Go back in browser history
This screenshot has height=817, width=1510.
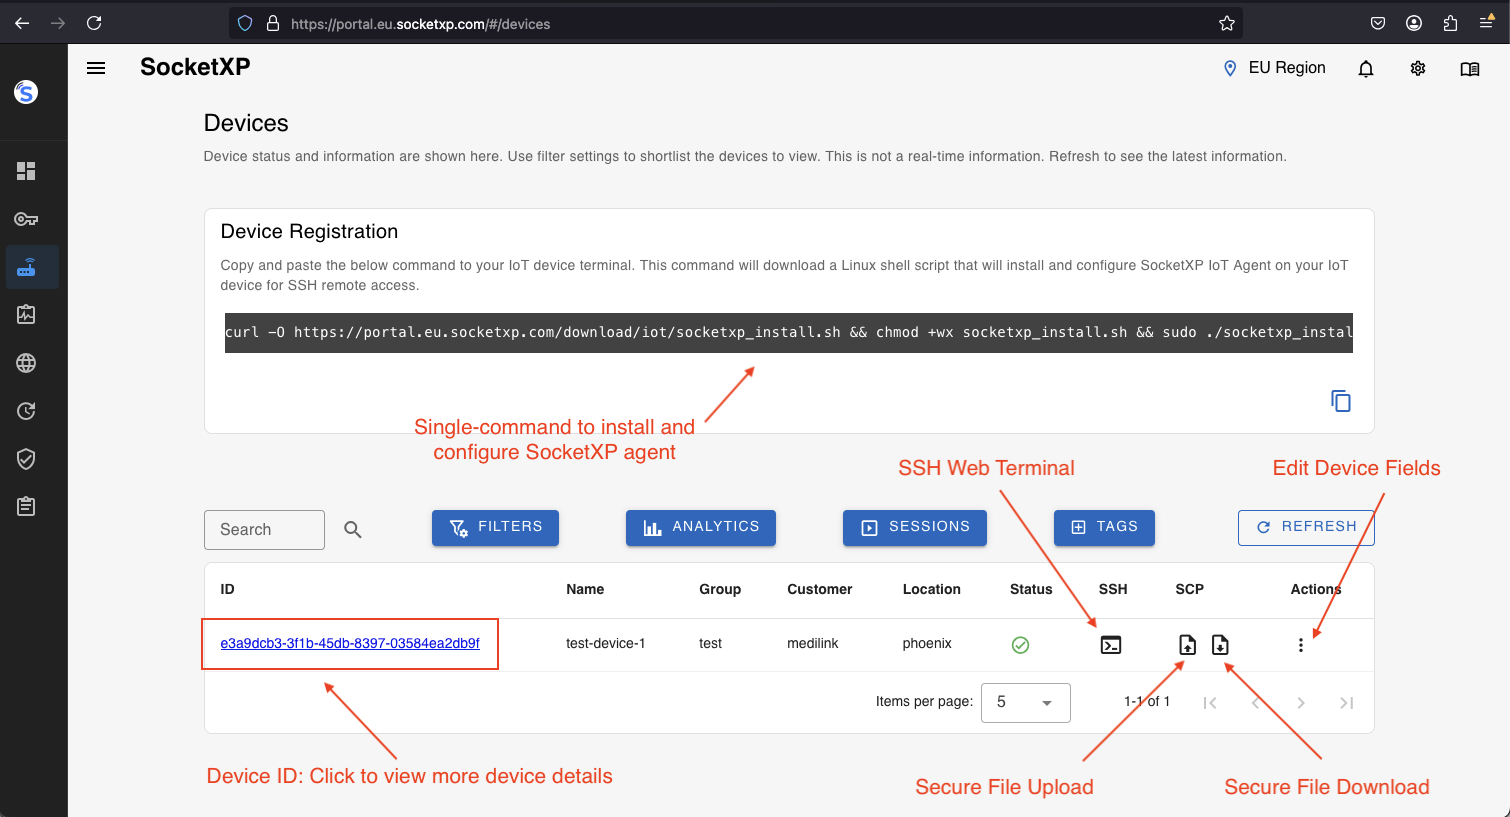pyautogui.click(x=22, y=23)
